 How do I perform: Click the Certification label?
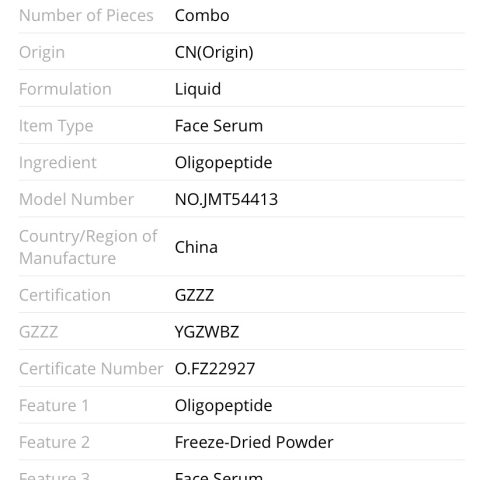tap(65, 295)
